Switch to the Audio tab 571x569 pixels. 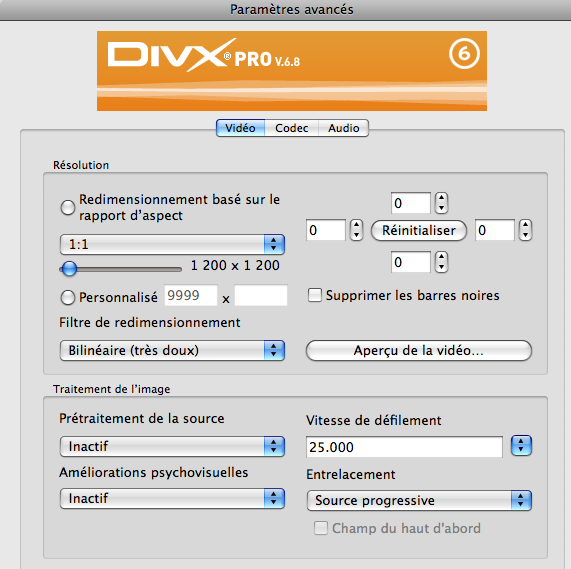coord(343,128)
